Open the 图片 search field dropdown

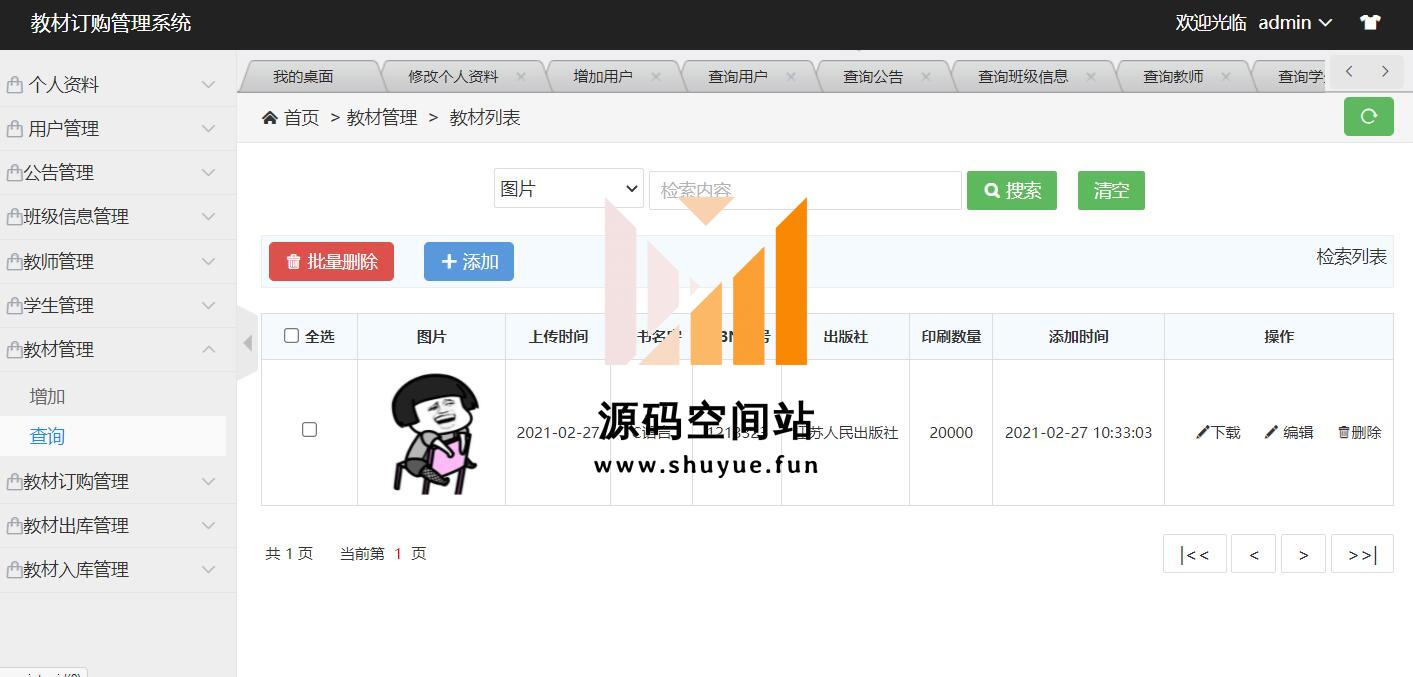[568, 189]
